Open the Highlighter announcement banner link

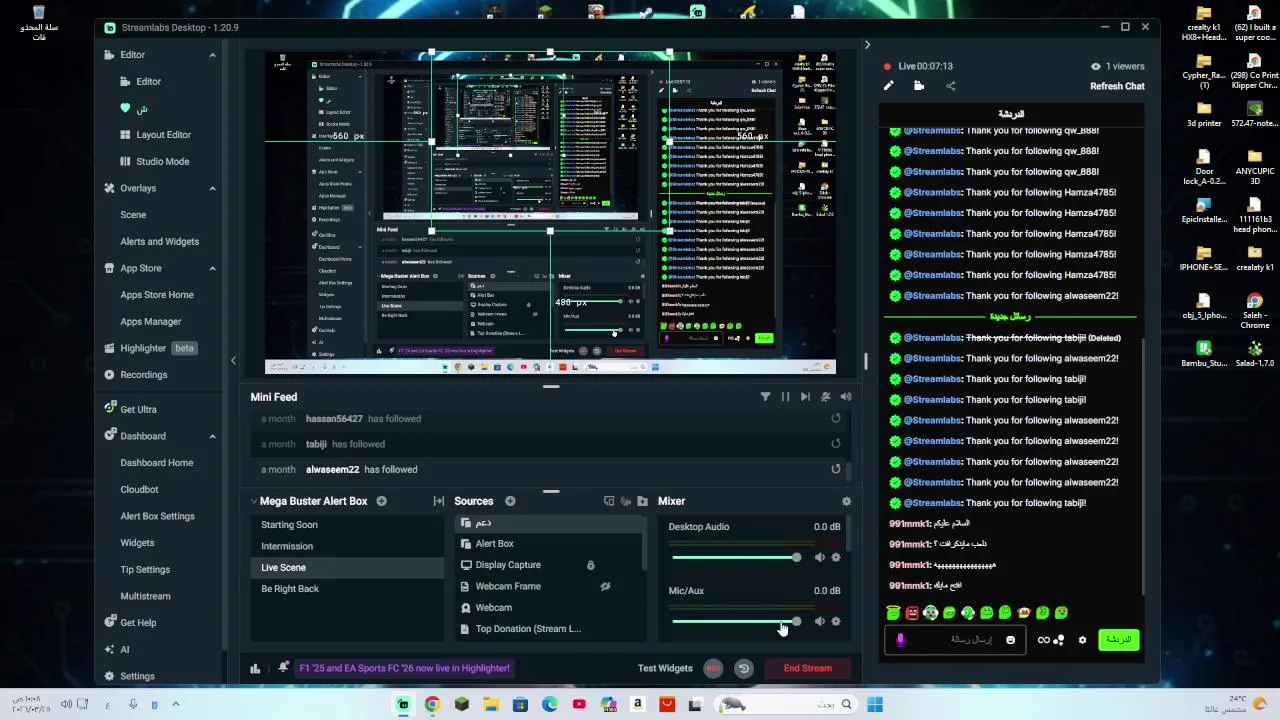[x=404, y=668]
